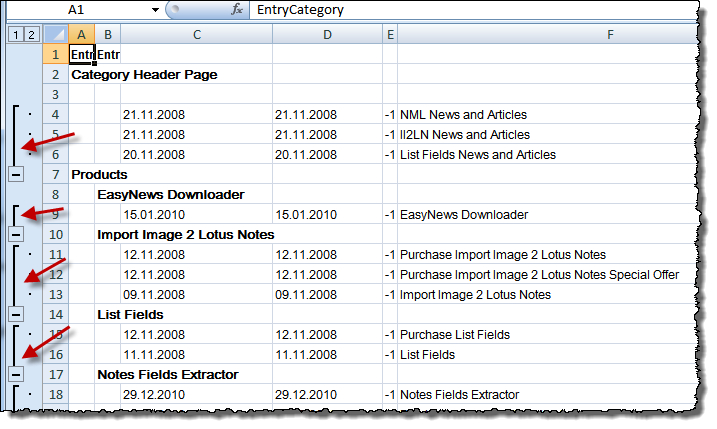Click date 29.12.2010 in column C
Viewport: 717px width, 429px height.
154,395
